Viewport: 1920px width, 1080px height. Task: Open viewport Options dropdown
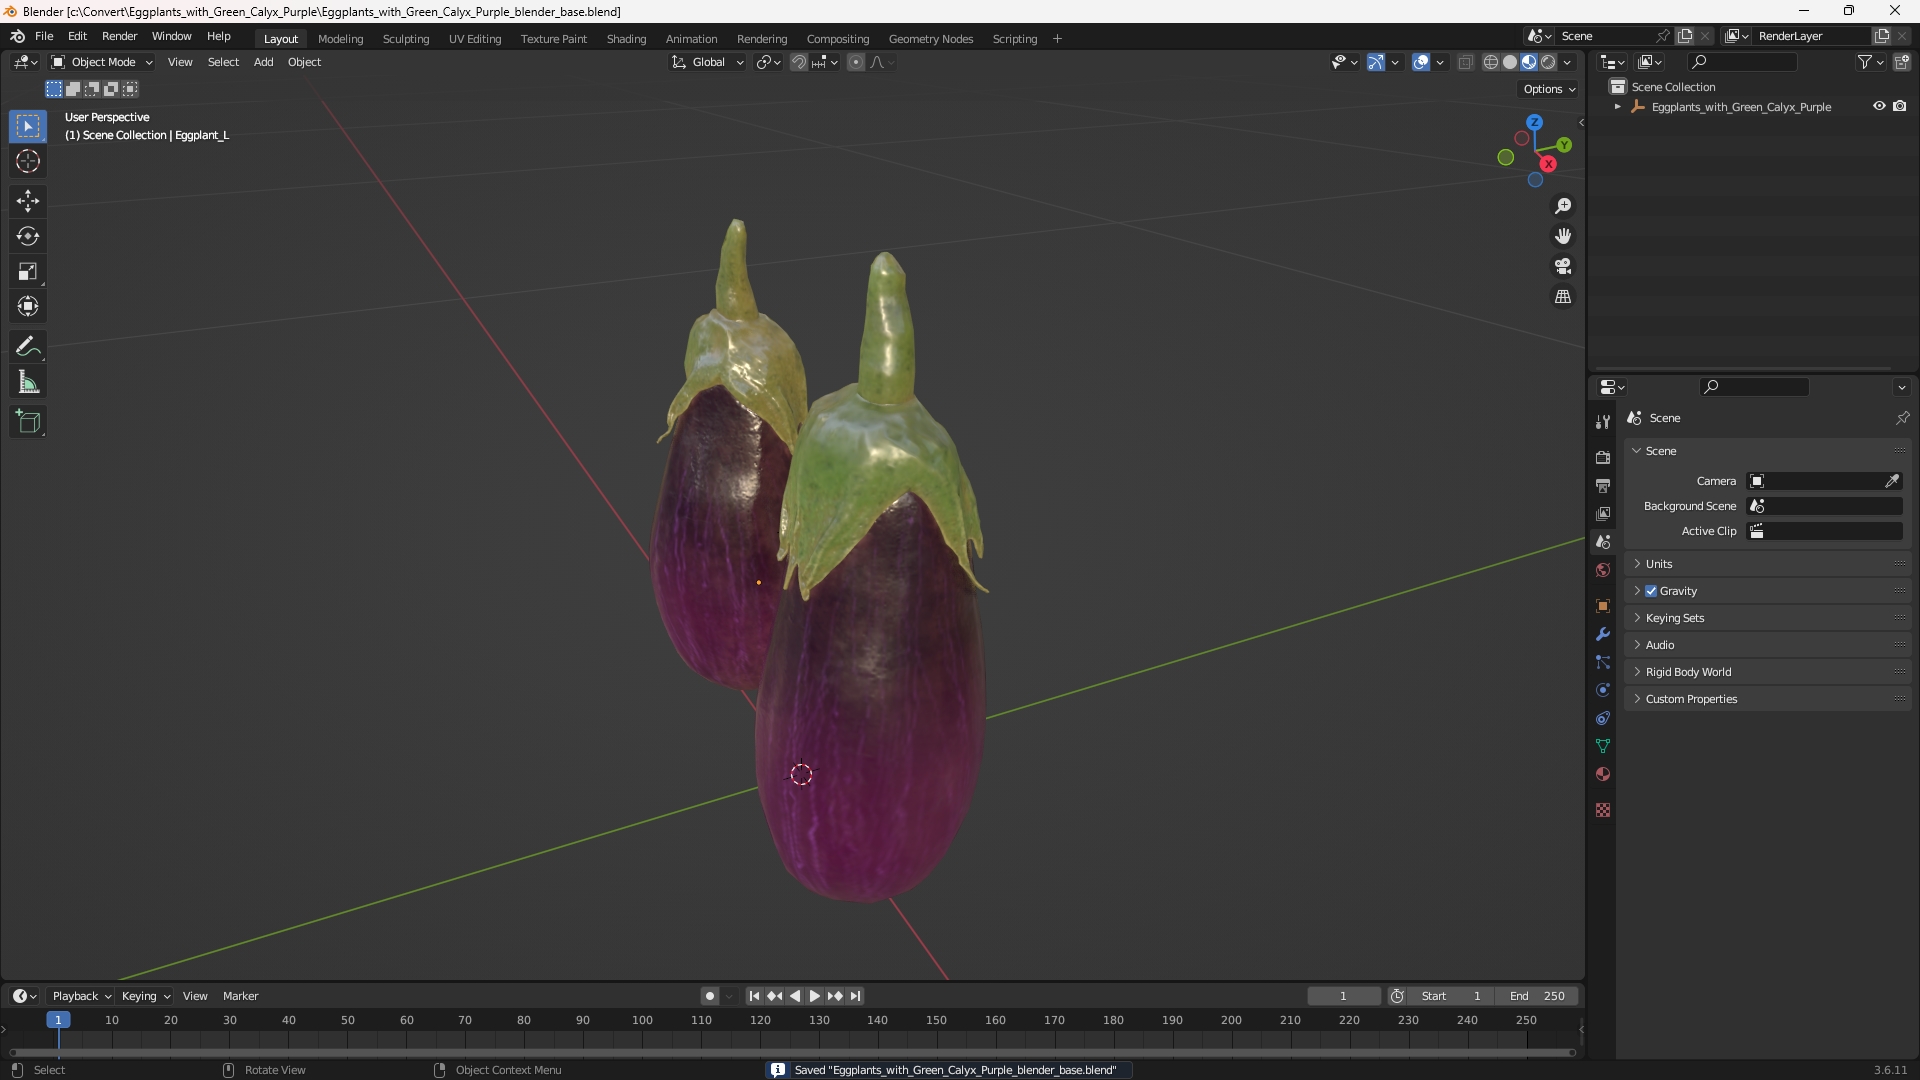coord(1549,89)
